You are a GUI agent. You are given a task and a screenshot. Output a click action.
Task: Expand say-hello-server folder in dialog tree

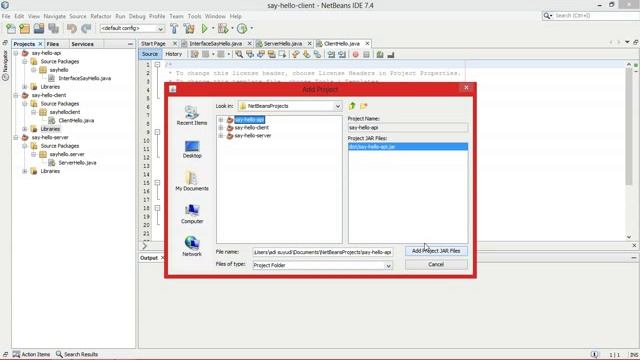pyautogui.click(x=221, y=136)
